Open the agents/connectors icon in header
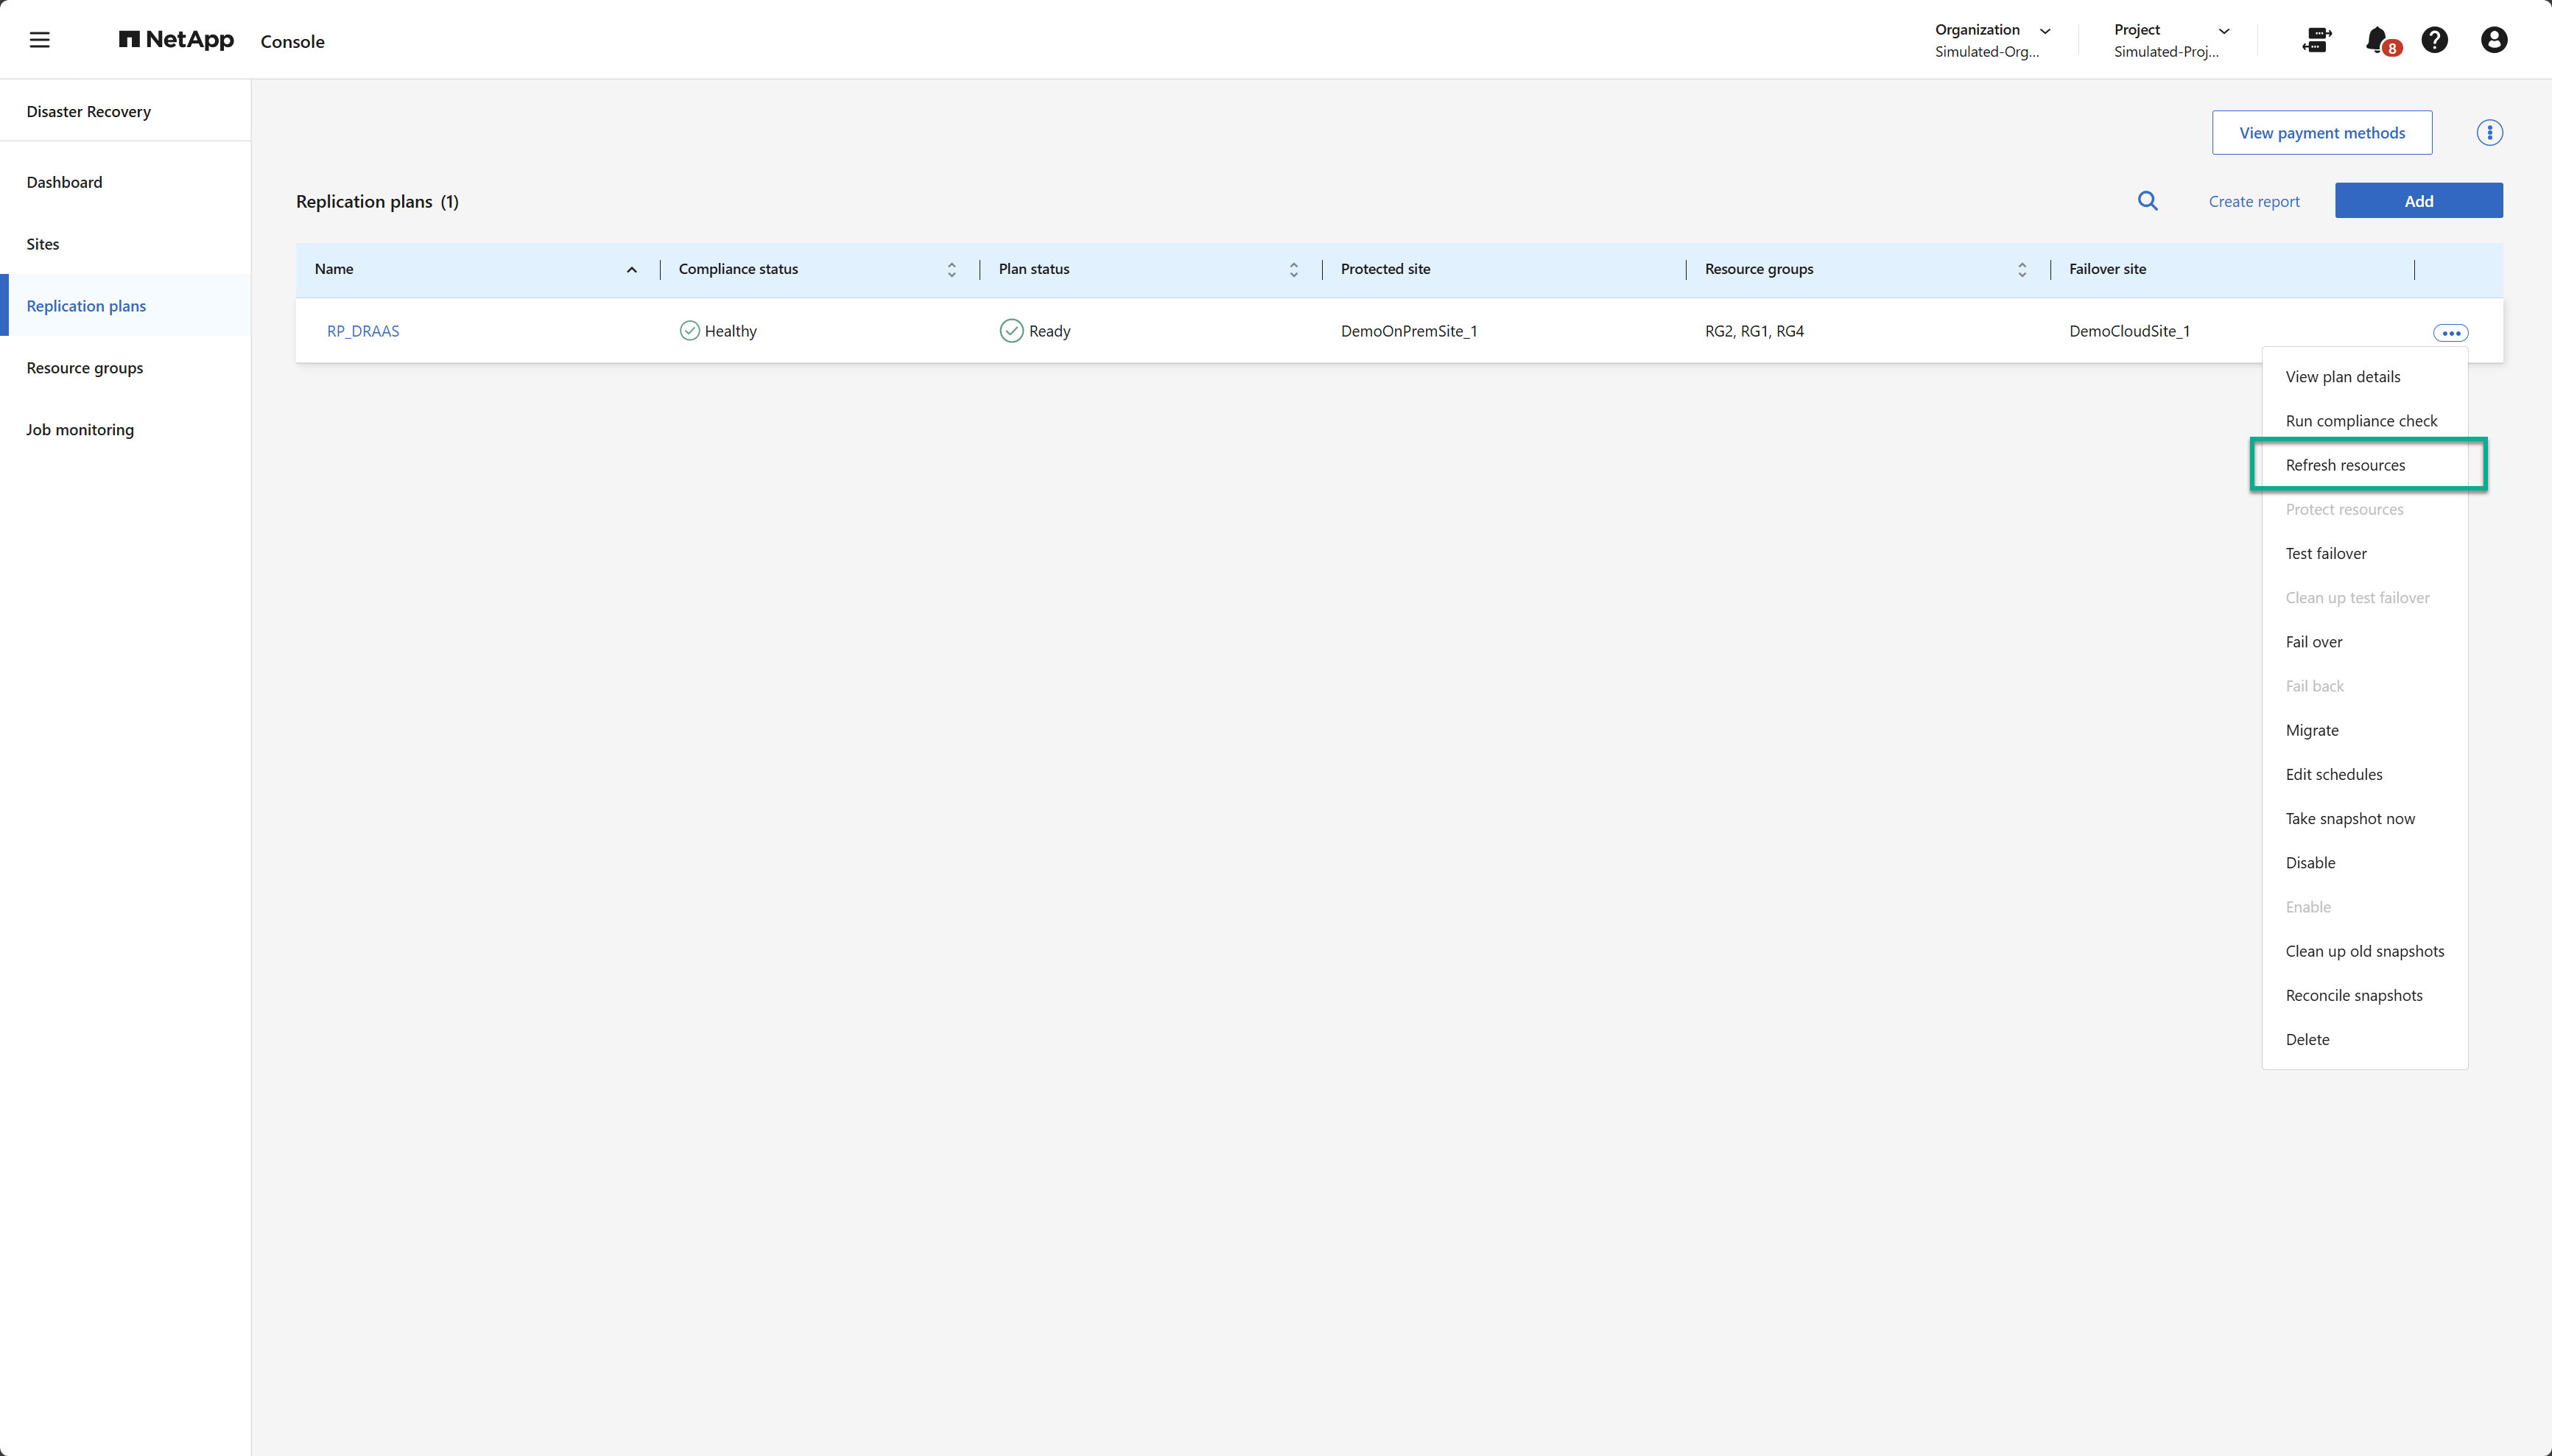The height and width of the screenshot is (1456, 2552). point(2316,40)
